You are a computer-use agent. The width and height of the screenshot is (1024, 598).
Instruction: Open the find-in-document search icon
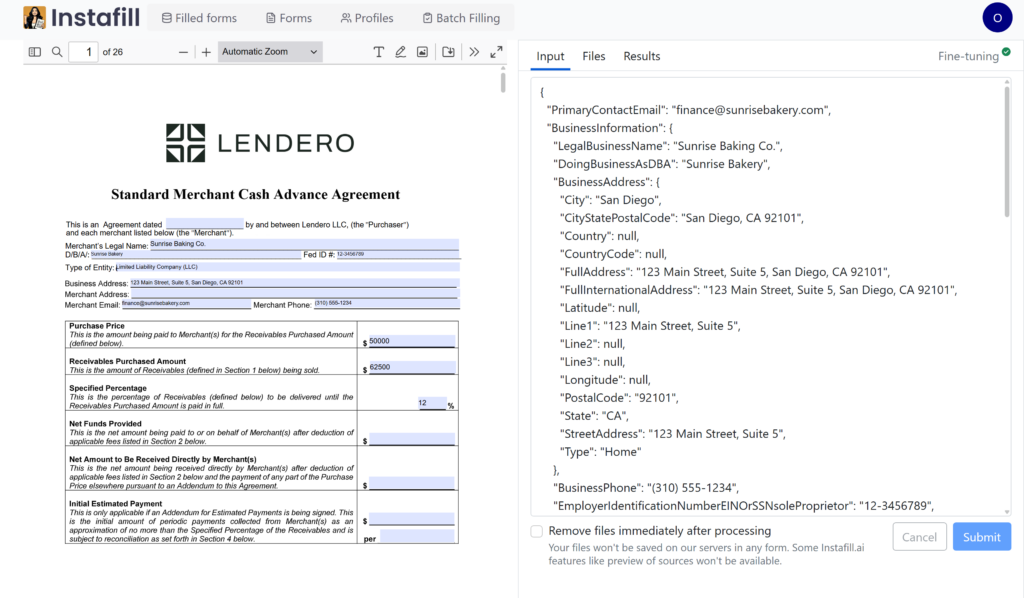tap(57, 52)
